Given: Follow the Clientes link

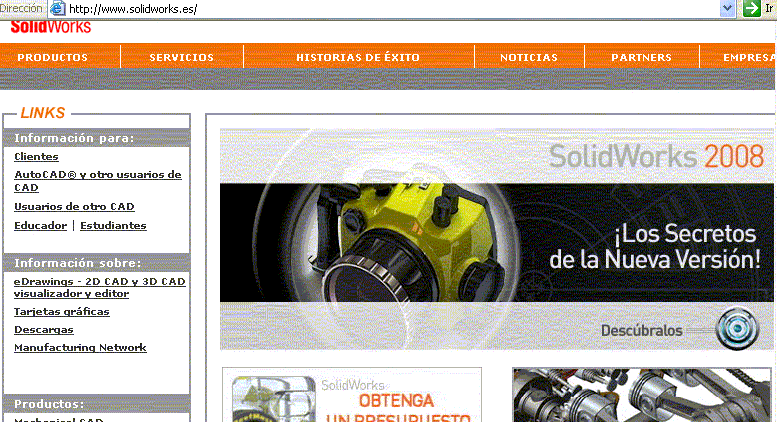Looking at the screenshot, I should click(x=36, y=157).
